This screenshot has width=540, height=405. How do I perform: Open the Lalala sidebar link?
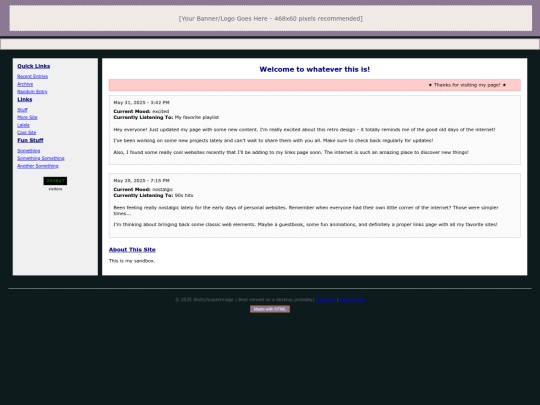tap(23, 125)
